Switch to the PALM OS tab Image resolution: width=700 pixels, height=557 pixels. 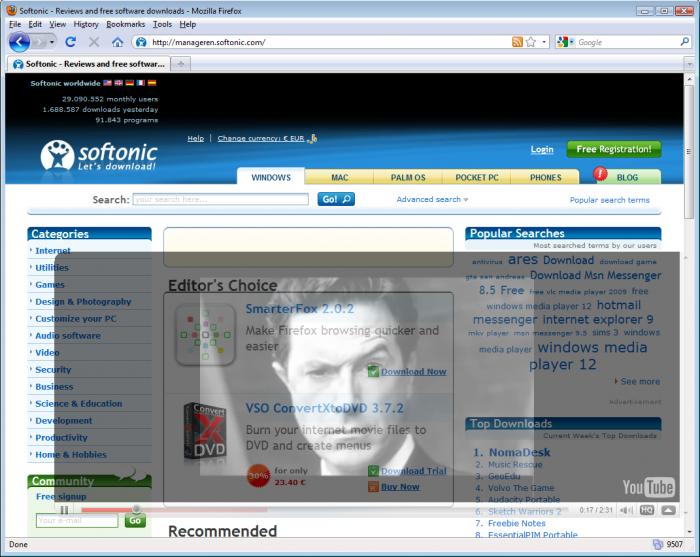408,177
